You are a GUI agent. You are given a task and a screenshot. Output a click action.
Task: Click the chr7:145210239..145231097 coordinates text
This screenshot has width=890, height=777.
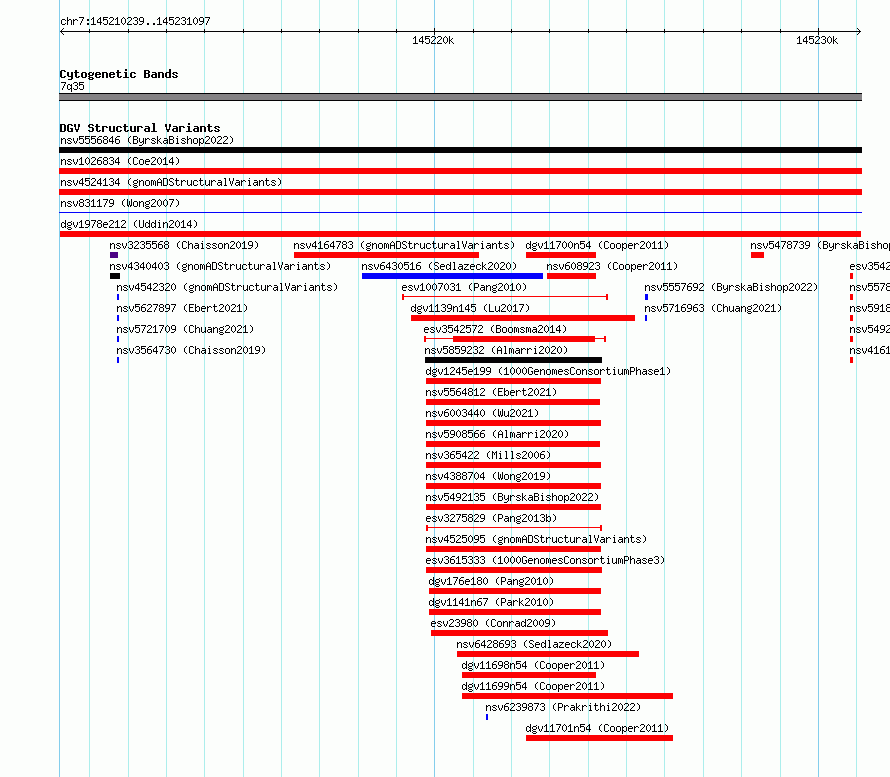point(135,22)
